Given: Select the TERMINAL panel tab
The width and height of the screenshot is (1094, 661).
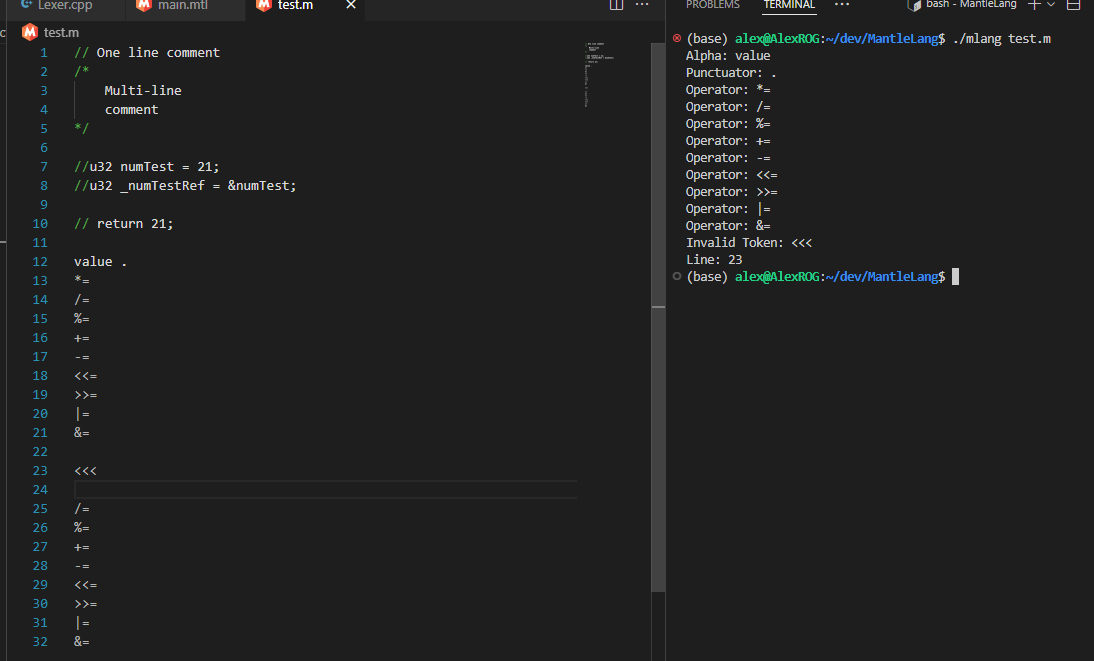Looking at the screenshot, I should coord(789,5).
